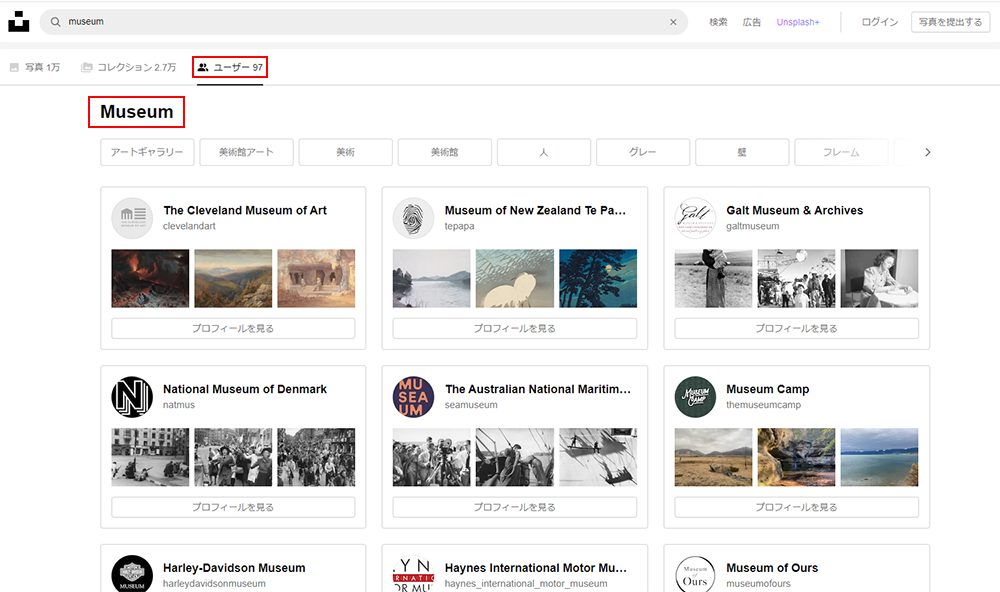Open first Cleveland Museum volcano painting thumbnail
Image resolution: width=1000 pixels, height=592 pixels.
pyautogui.click(x=150, y=278)
